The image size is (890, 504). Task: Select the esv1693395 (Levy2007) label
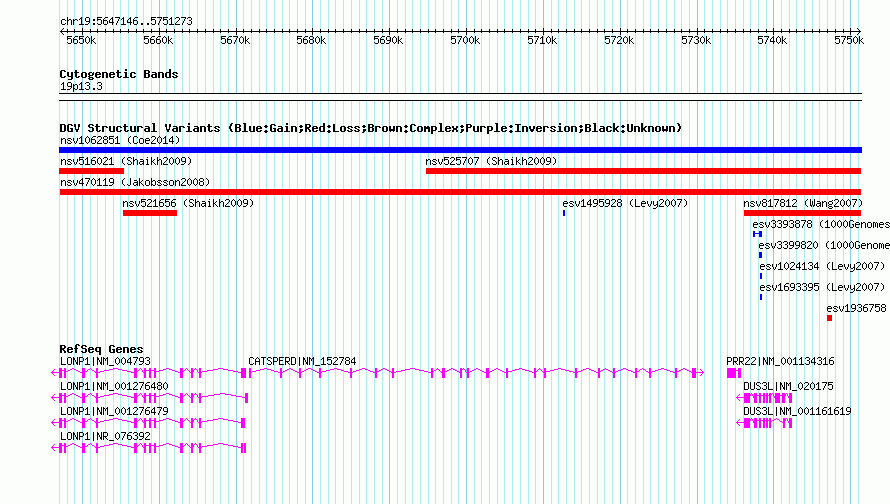[822, 287]
